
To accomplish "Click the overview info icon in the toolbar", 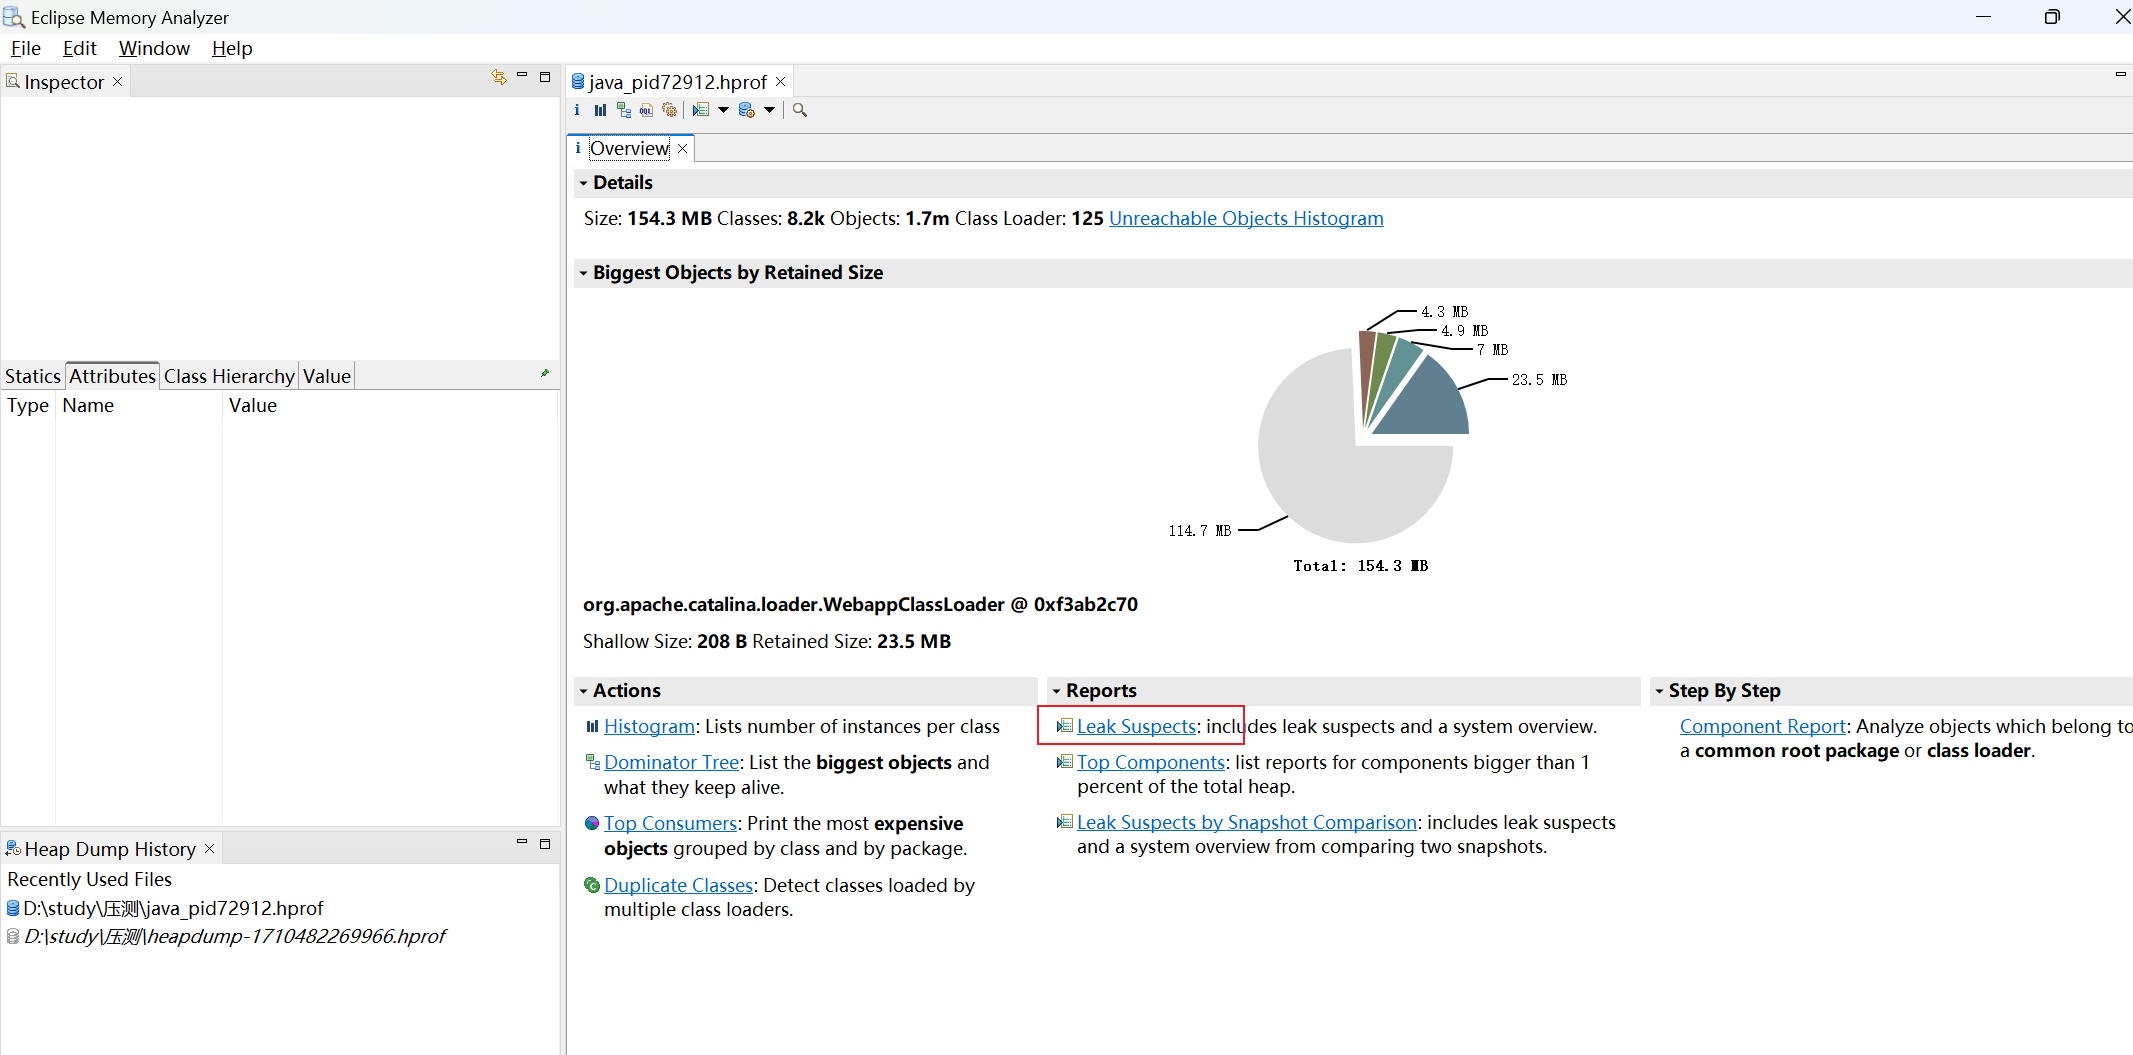I will (577, 110).
